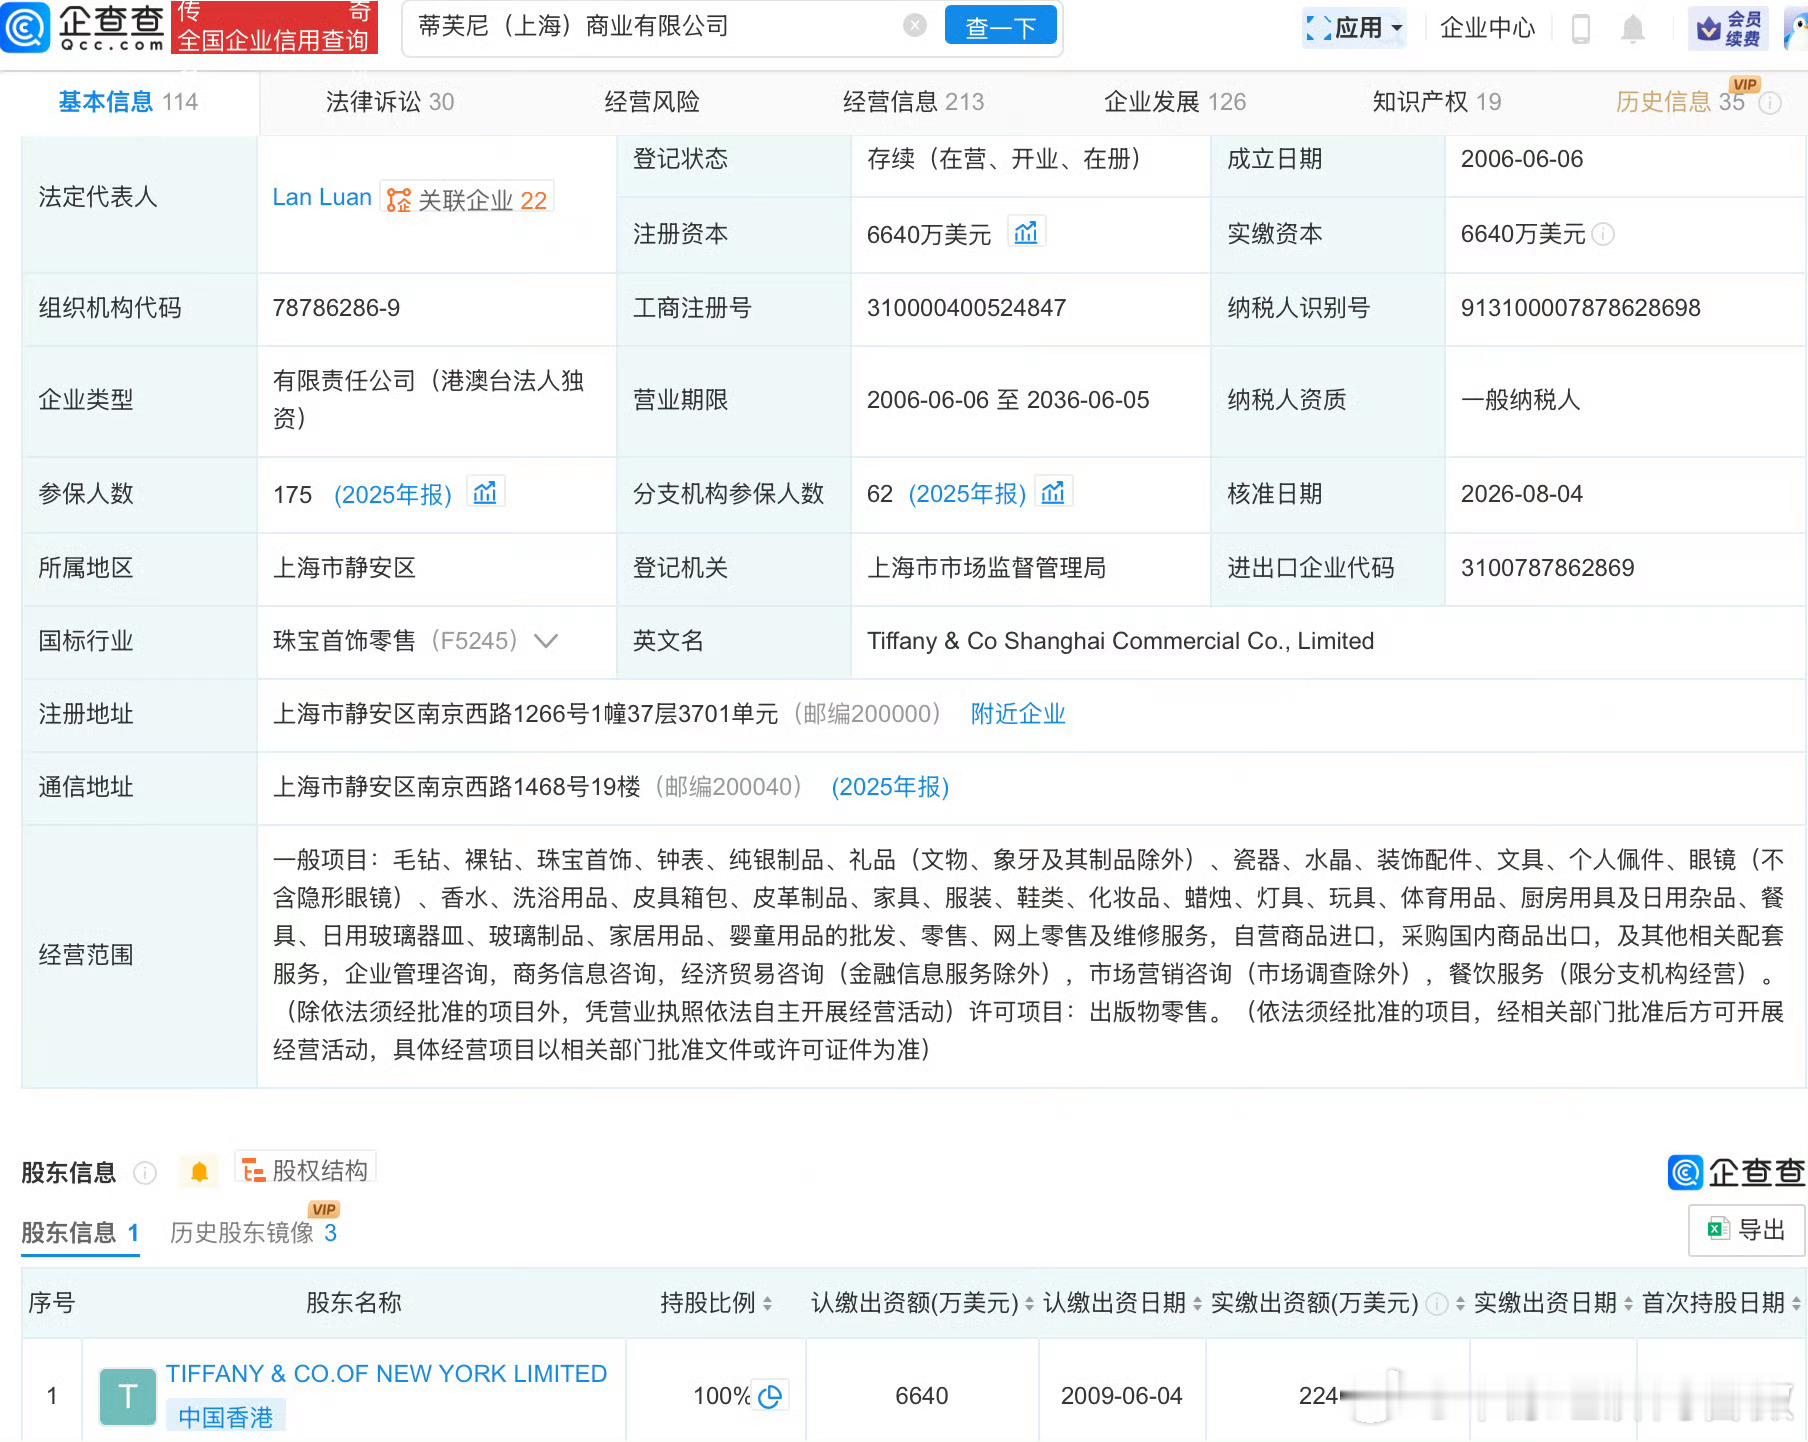This screenshot has width=1808, height=1442.
Task: Sort by 持股比例 column
Action: coord(767,1303)
